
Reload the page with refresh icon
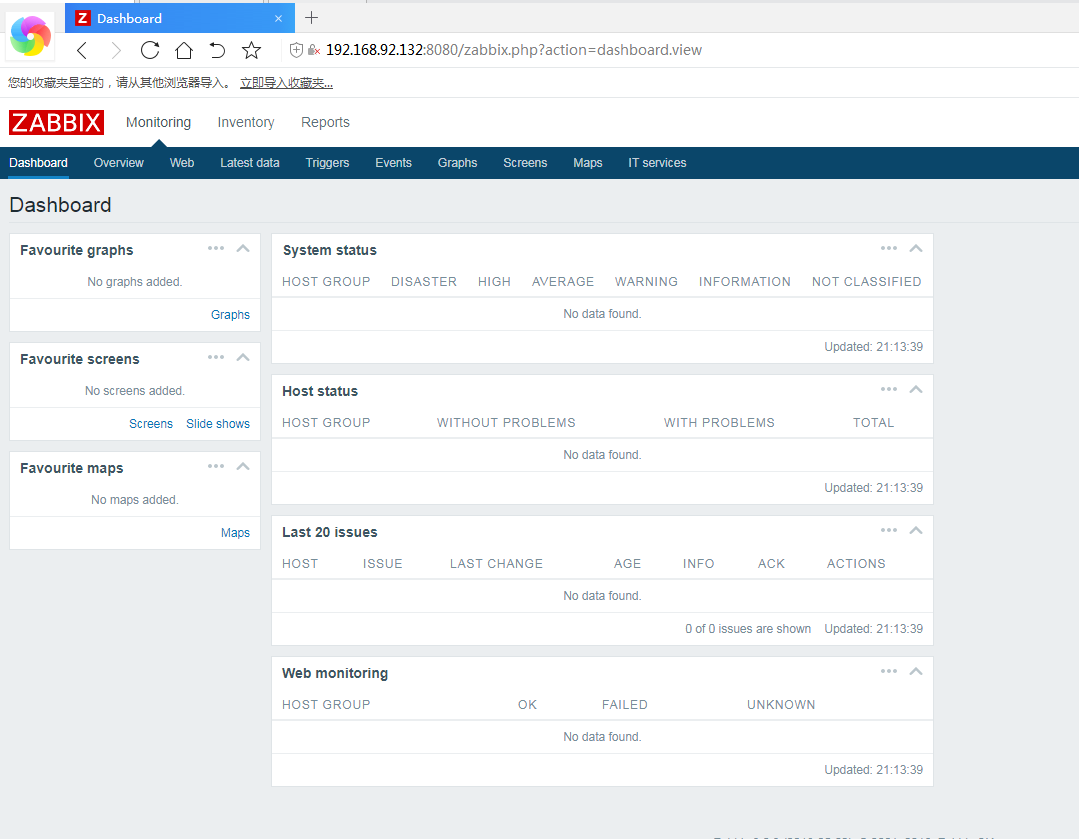[x=149, y=50]
